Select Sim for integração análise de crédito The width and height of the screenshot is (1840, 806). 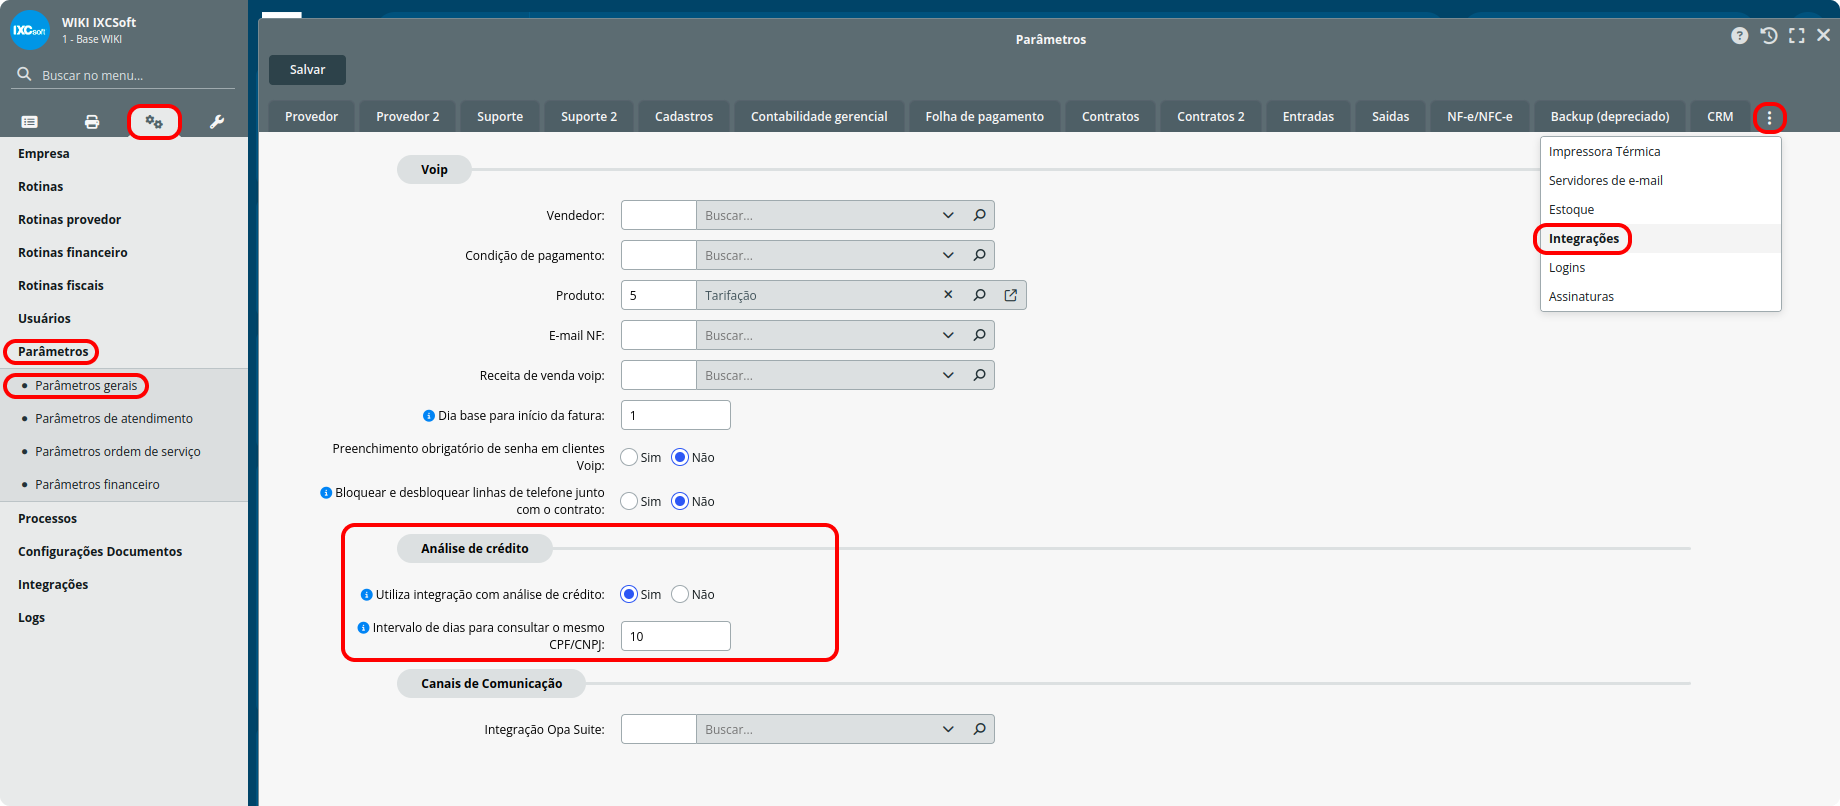coord(629,594)
